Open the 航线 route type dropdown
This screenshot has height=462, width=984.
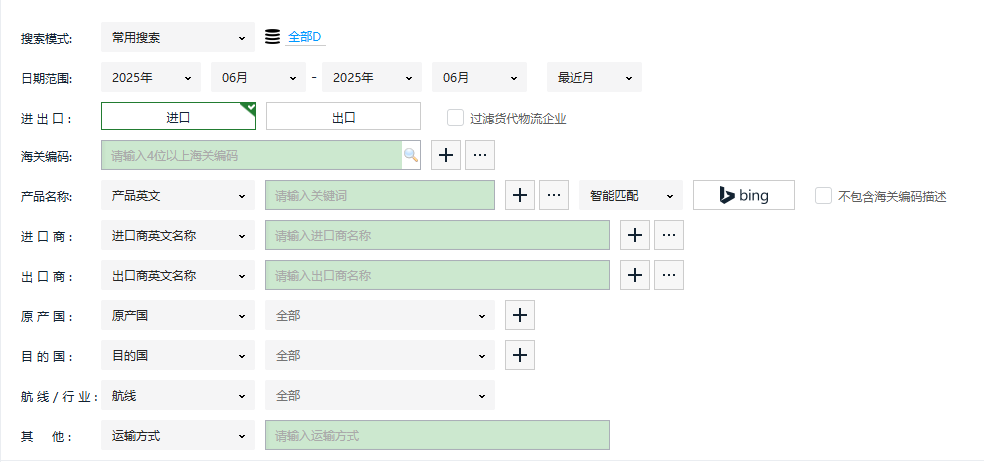[178, 395]
